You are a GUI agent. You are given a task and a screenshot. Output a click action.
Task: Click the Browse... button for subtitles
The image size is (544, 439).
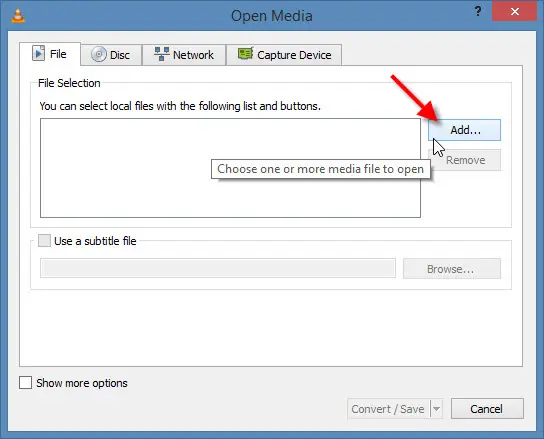click(x=452, y=269)
